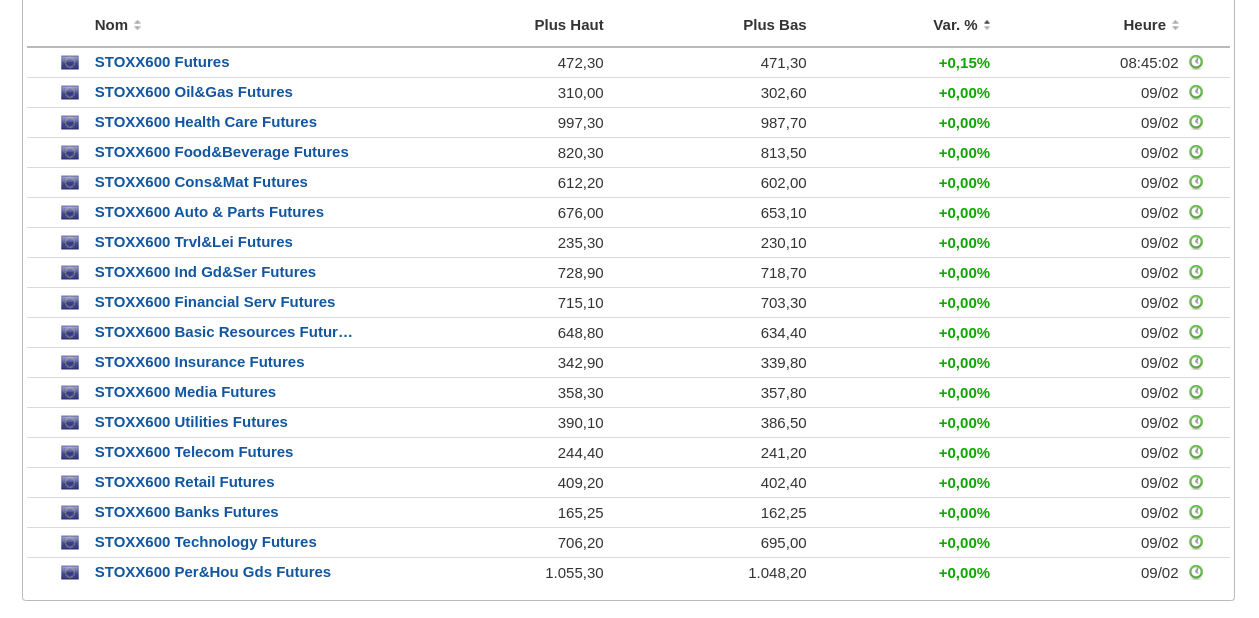Click the clock icon in STOXX600 Futures row
Viewport: 1259px width, 618px height.
coord(1195,62)
